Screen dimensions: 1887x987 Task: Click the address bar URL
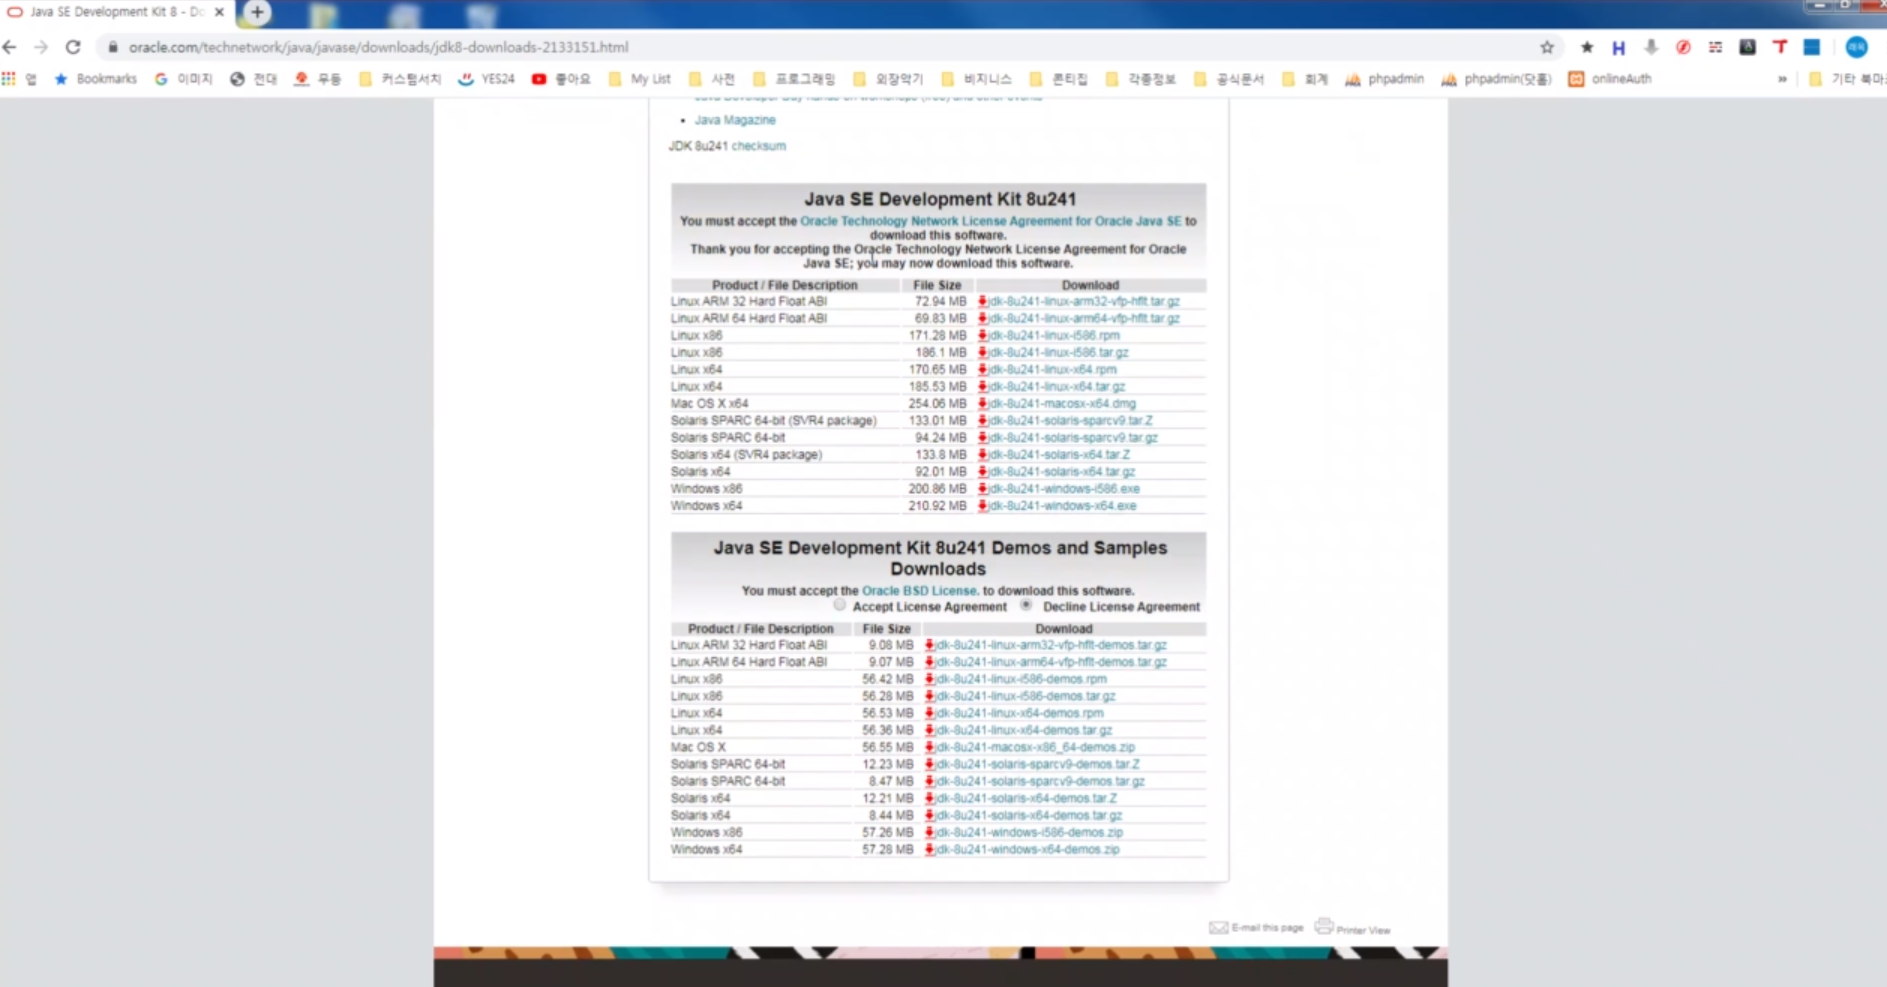(x=378, y=47)
